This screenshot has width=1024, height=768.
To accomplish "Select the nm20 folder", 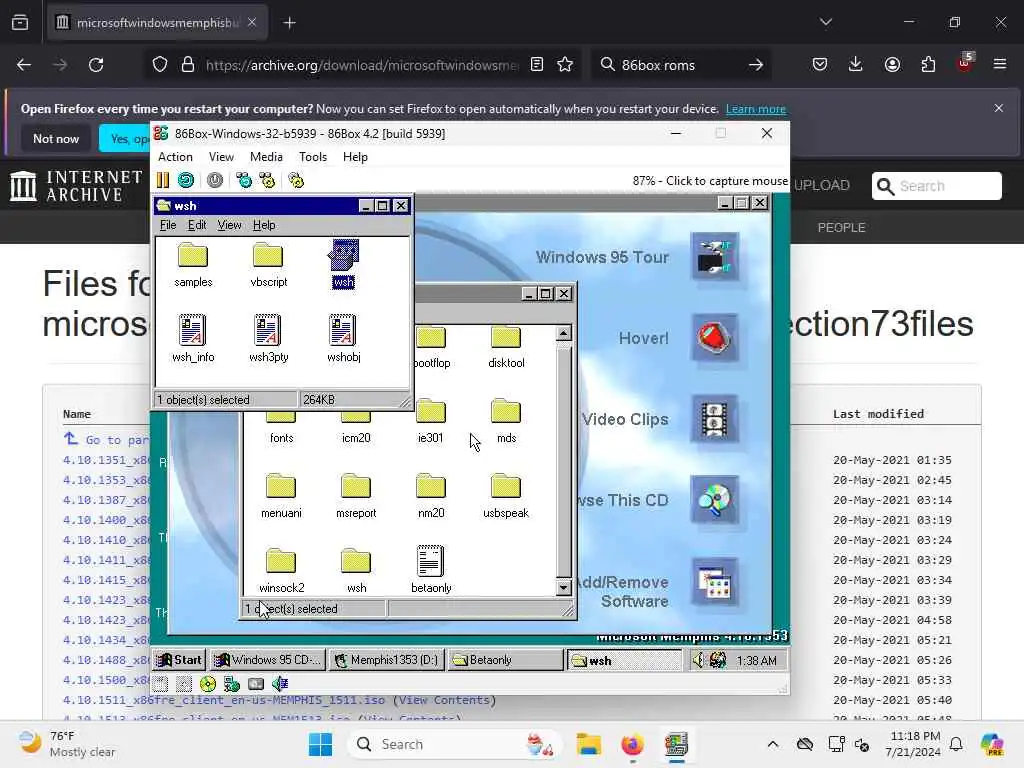I will pos(431,496).
